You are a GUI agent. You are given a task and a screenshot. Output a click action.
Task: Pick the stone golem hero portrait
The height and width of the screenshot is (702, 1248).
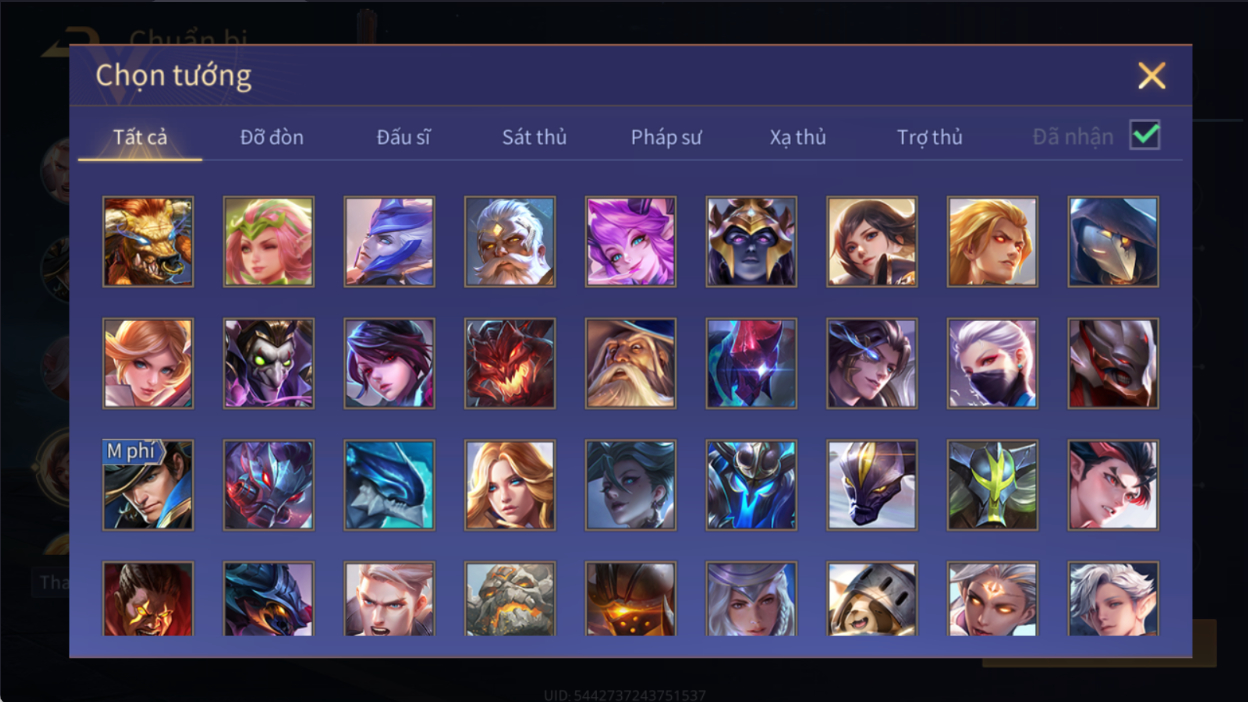pos(510,599)
